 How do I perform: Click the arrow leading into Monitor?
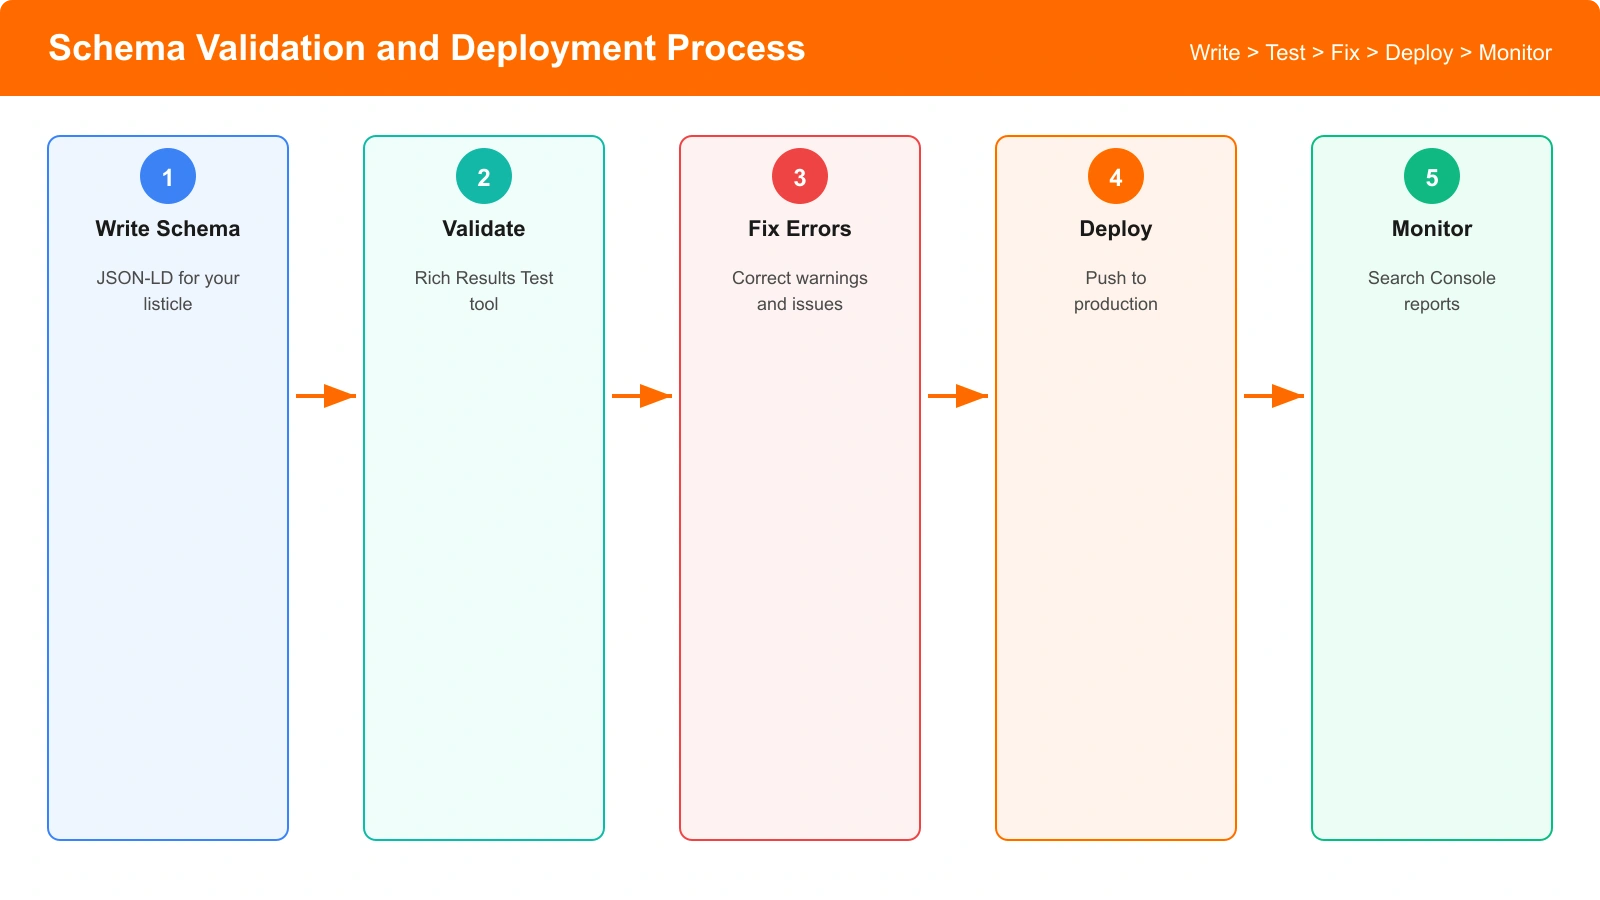click(1273, 395)
